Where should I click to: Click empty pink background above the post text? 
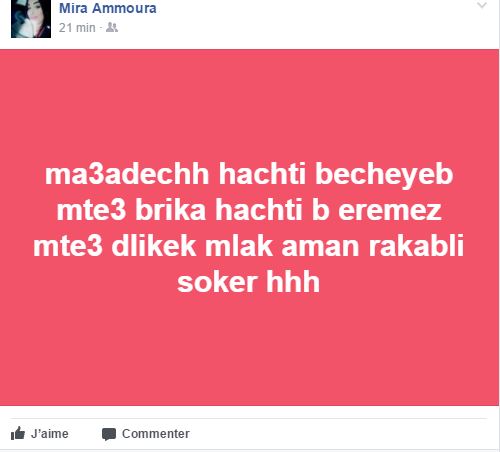tap(249, 103)
